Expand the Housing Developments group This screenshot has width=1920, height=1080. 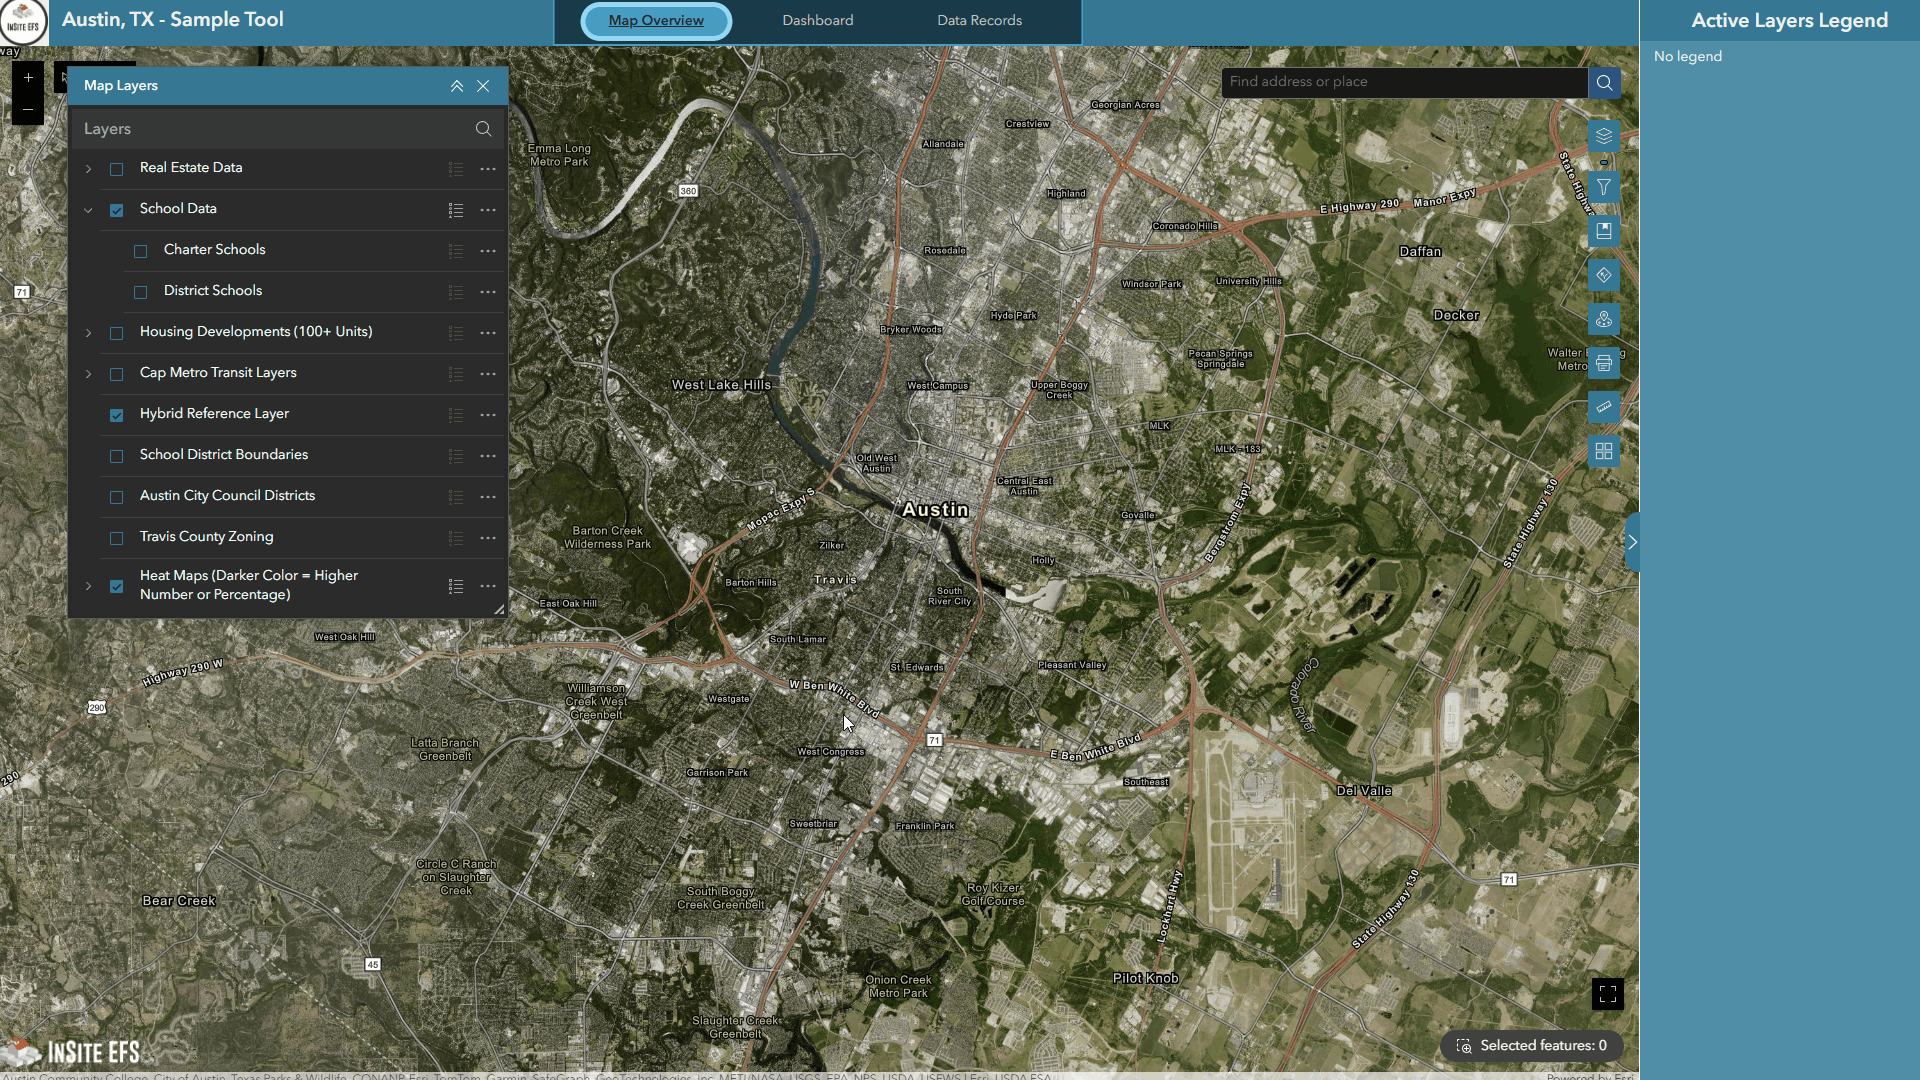(88, 333)
